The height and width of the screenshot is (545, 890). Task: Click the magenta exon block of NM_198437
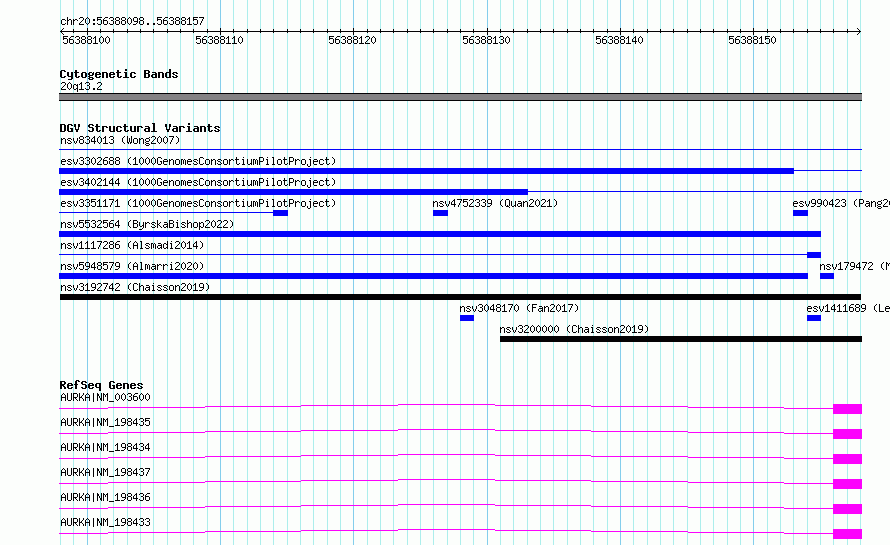coord(847,484)
